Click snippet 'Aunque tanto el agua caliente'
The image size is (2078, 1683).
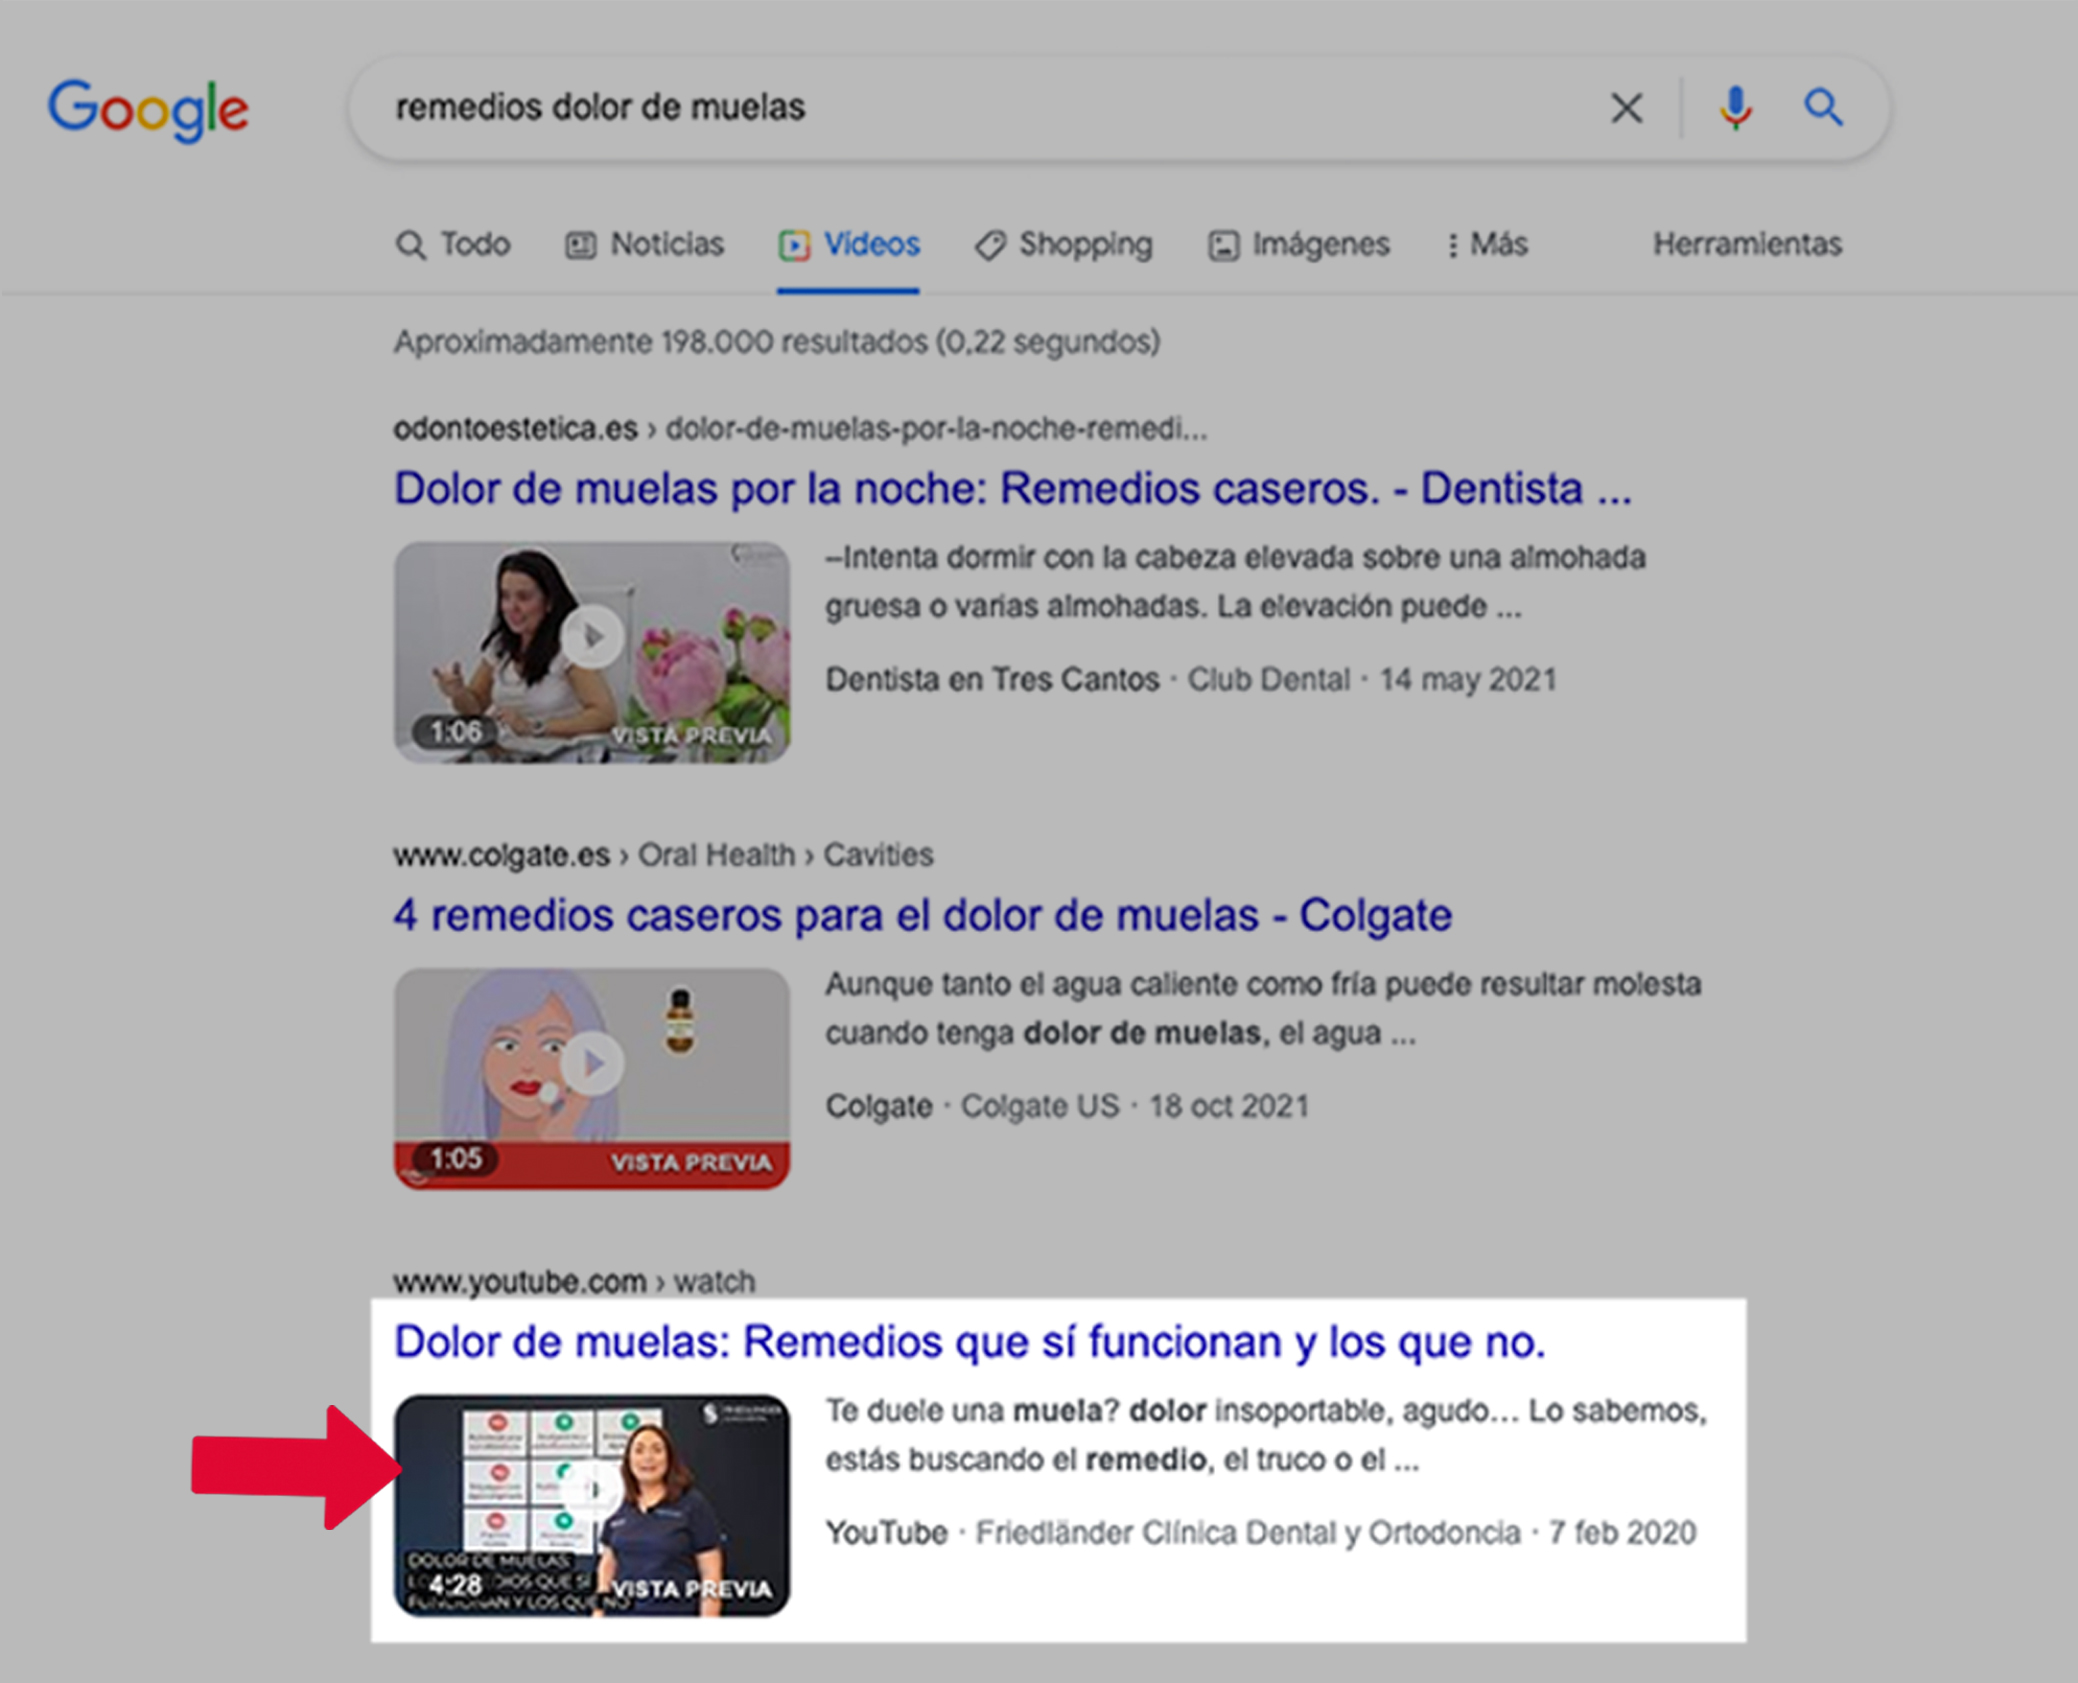click(1263, 1008)
